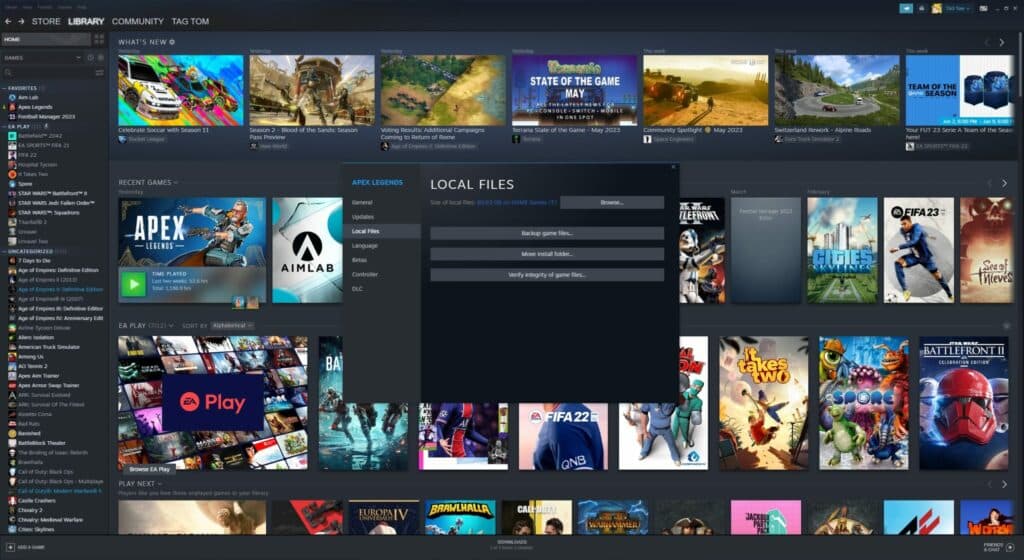The height and width of the screenshot is (560, 1024).
Task: Collapse the Favorites category in the sidebar
Action: coord(4,88)
